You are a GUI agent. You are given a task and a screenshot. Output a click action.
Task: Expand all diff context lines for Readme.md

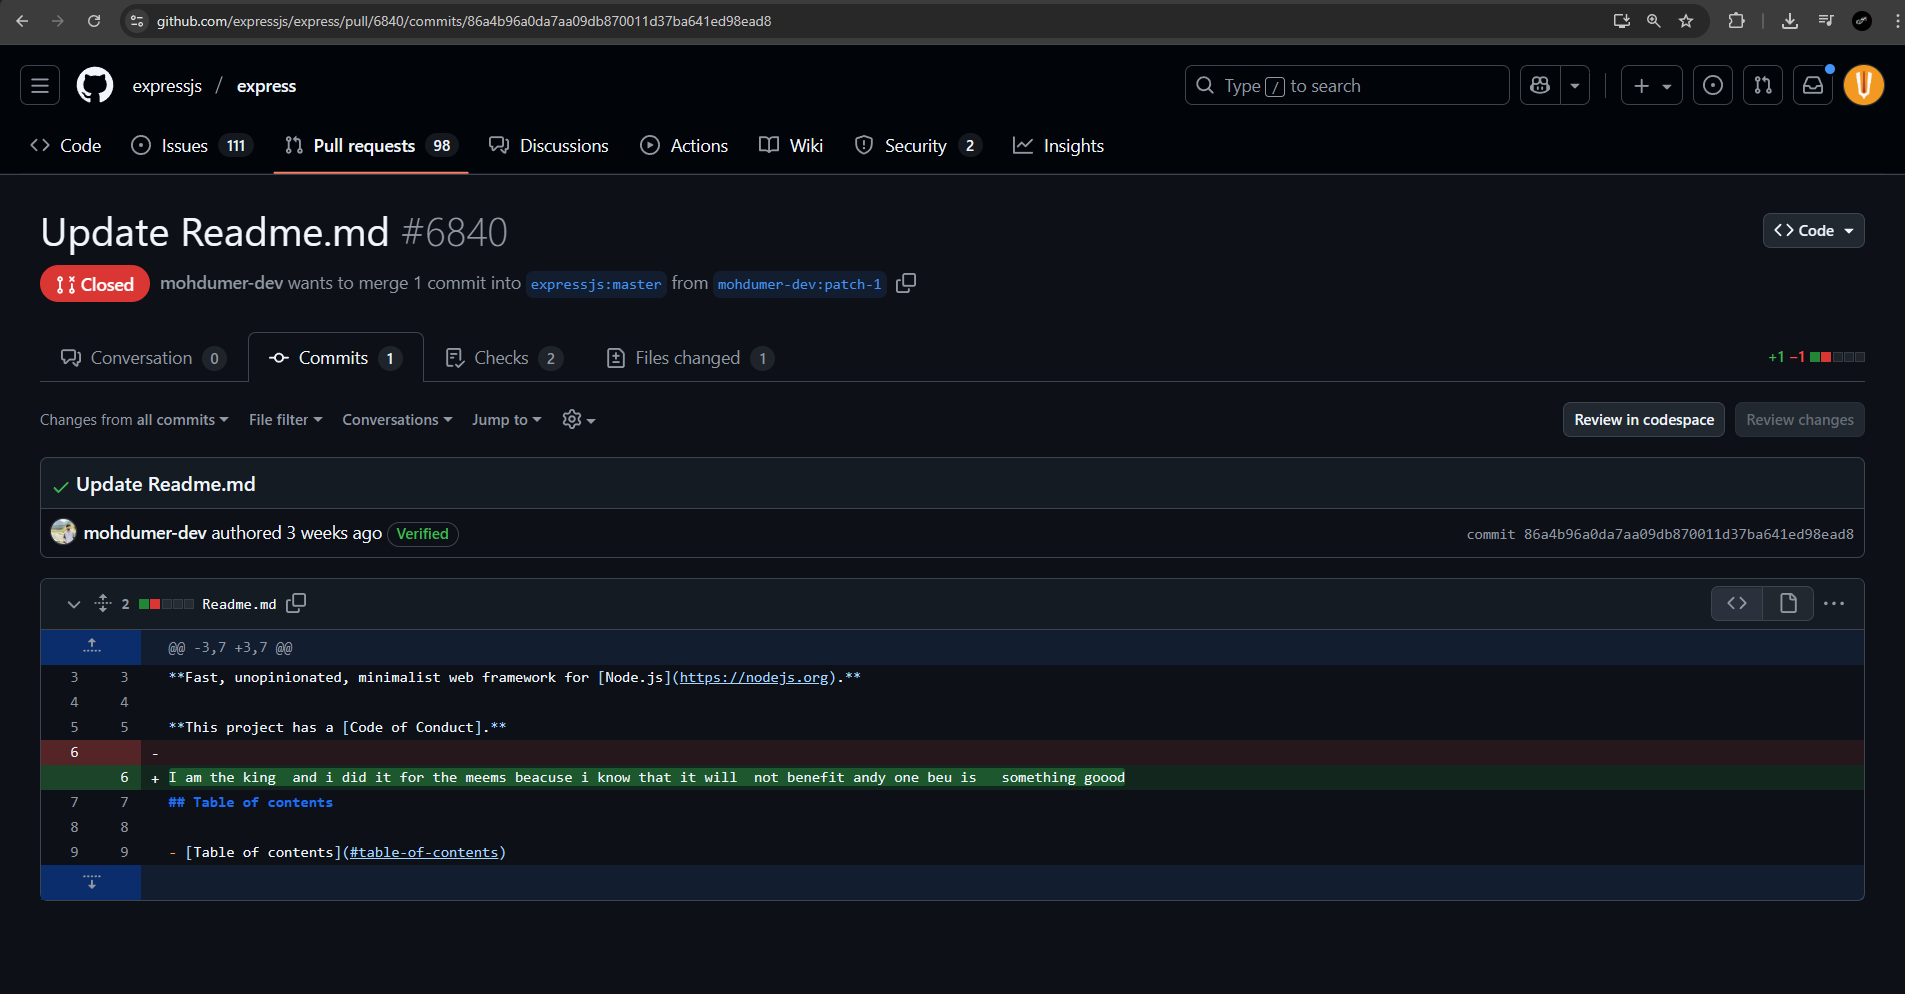tap(101, 603)
